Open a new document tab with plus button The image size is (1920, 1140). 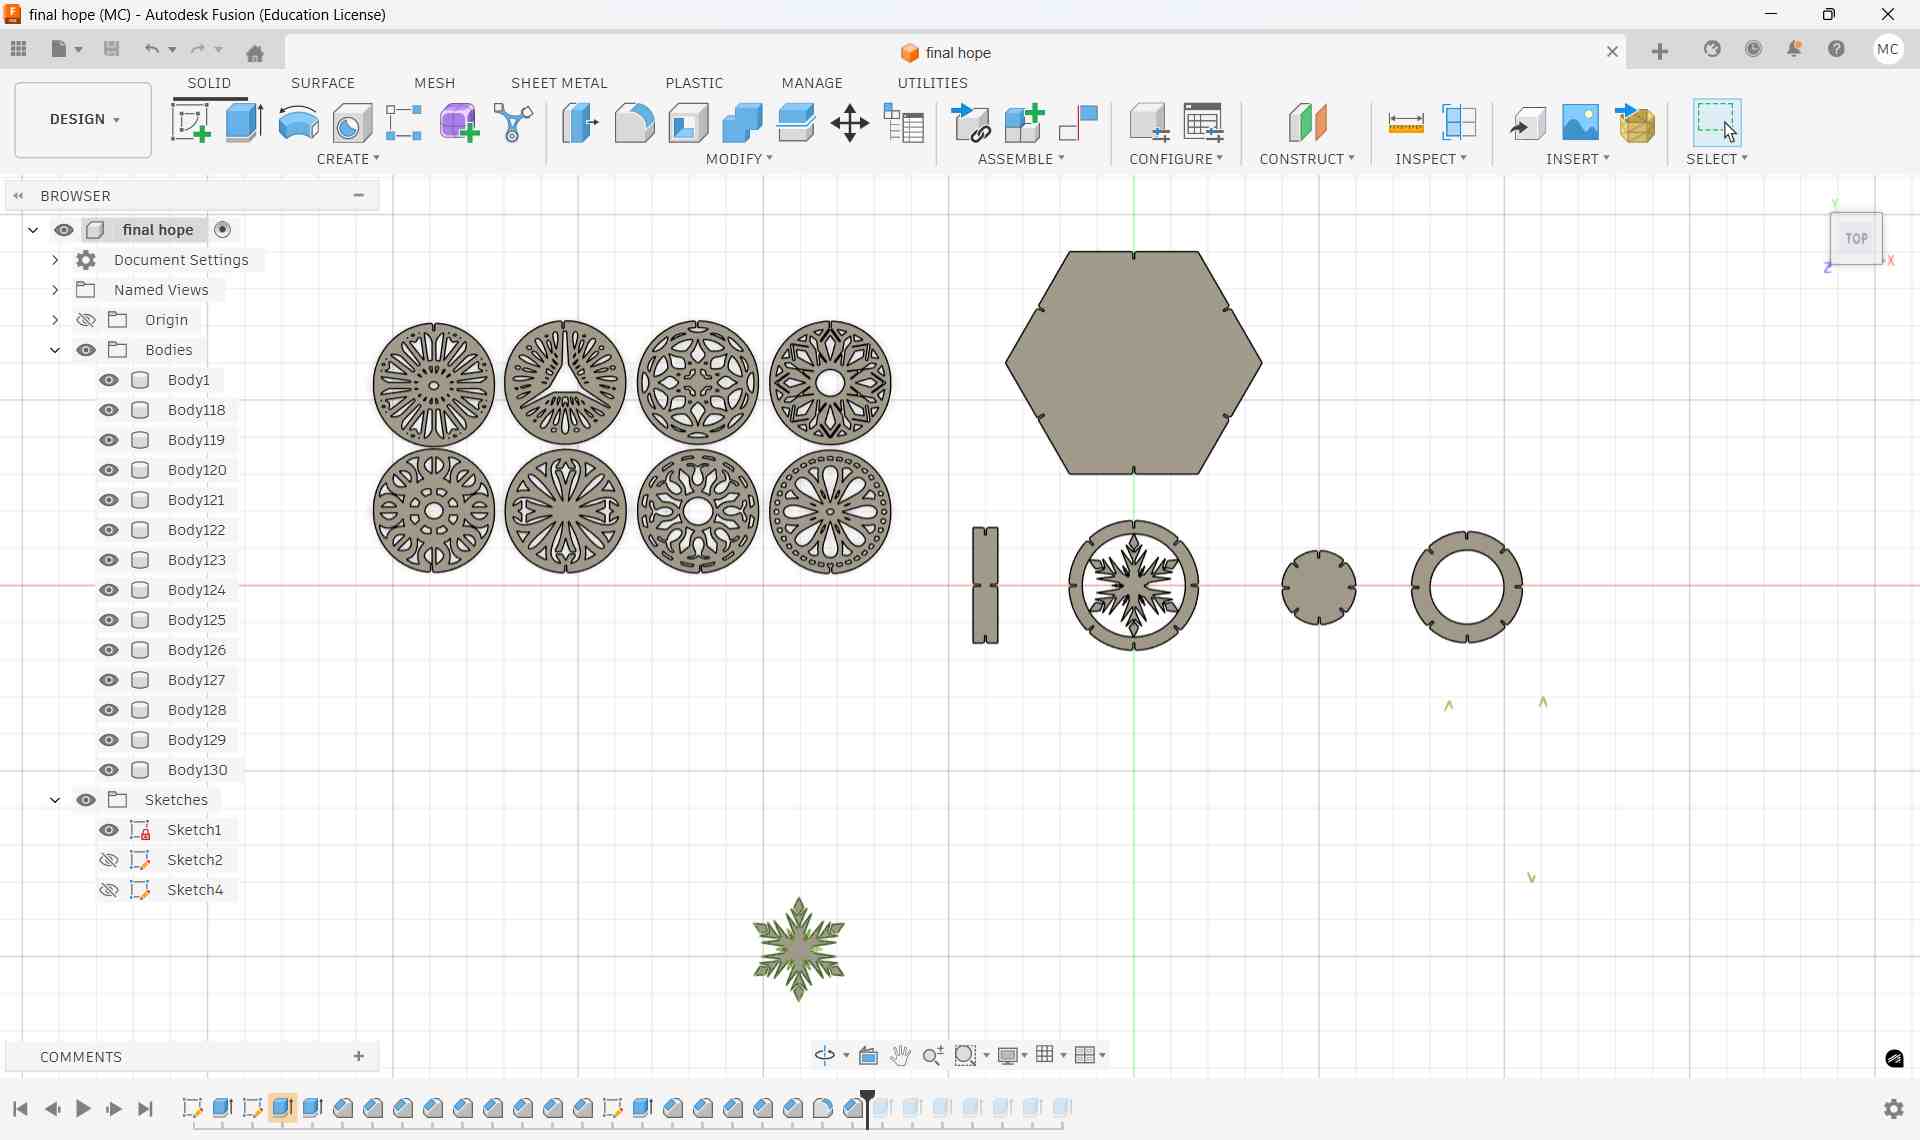[1660, 50]
